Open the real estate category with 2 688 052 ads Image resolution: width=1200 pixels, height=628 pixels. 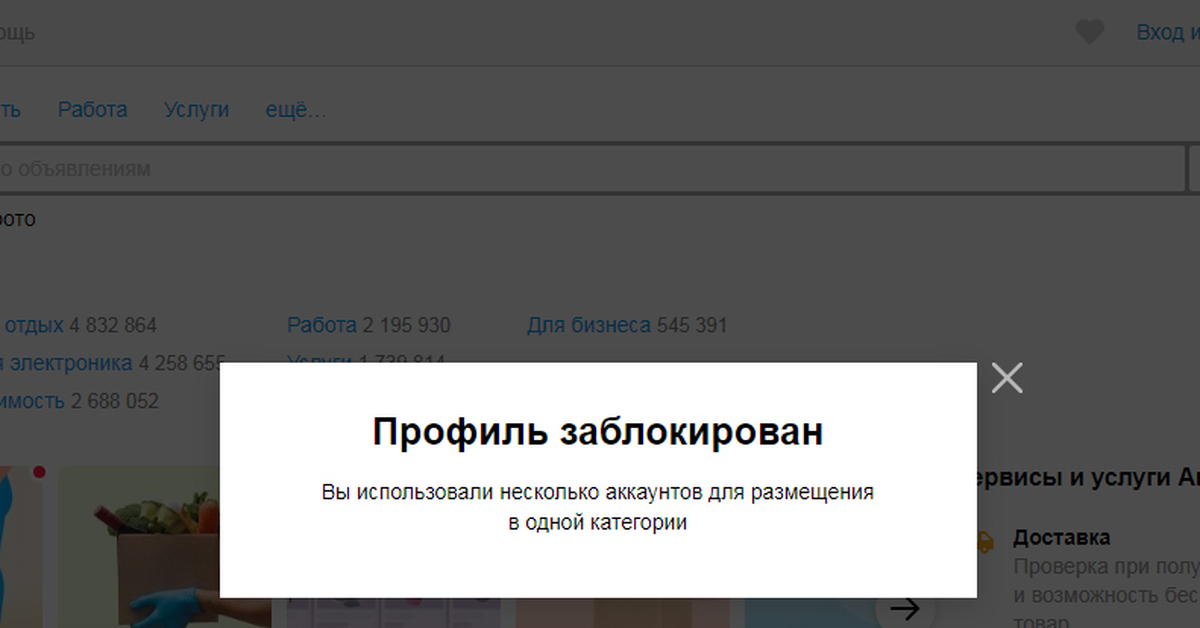pos(32,401)
